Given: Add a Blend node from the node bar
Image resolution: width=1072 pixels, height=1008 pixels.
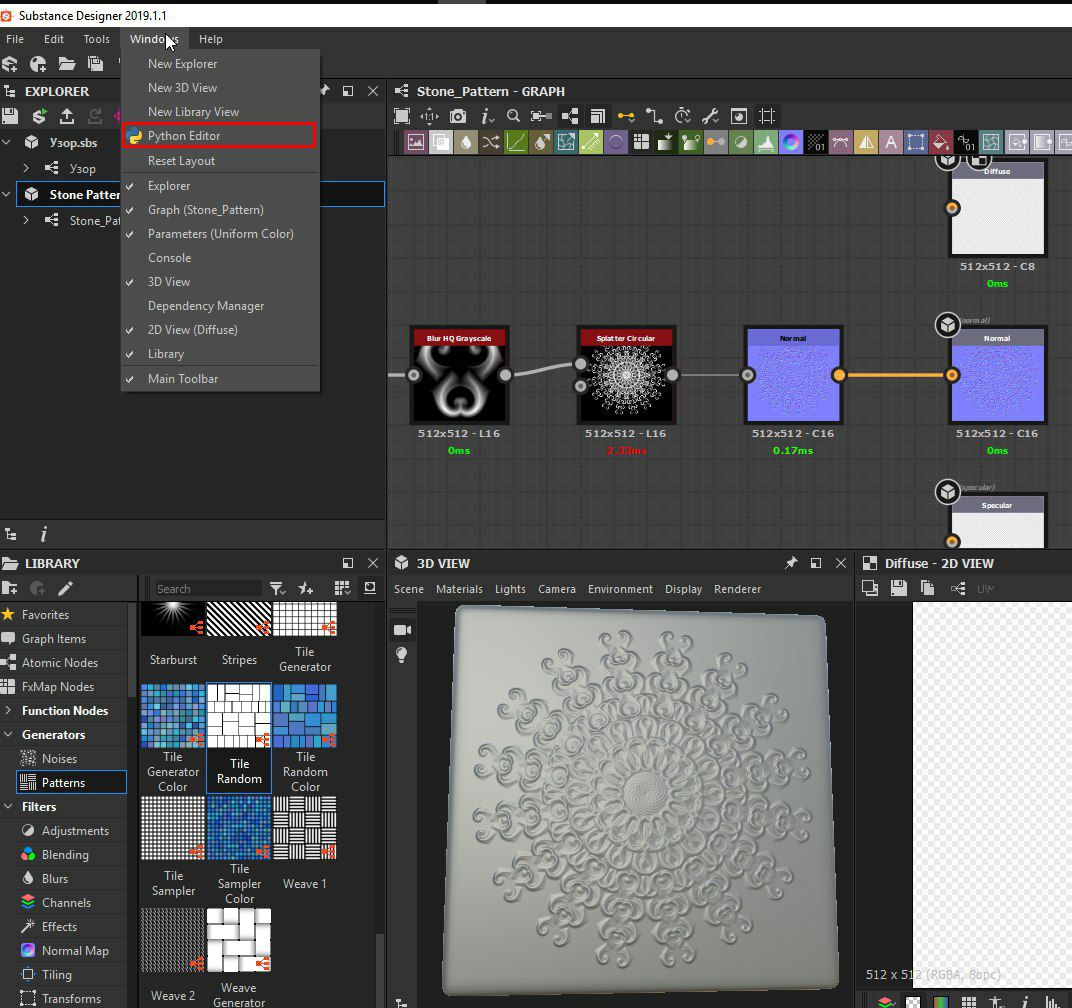Looking at the screenshot, I should click(441, 142).
